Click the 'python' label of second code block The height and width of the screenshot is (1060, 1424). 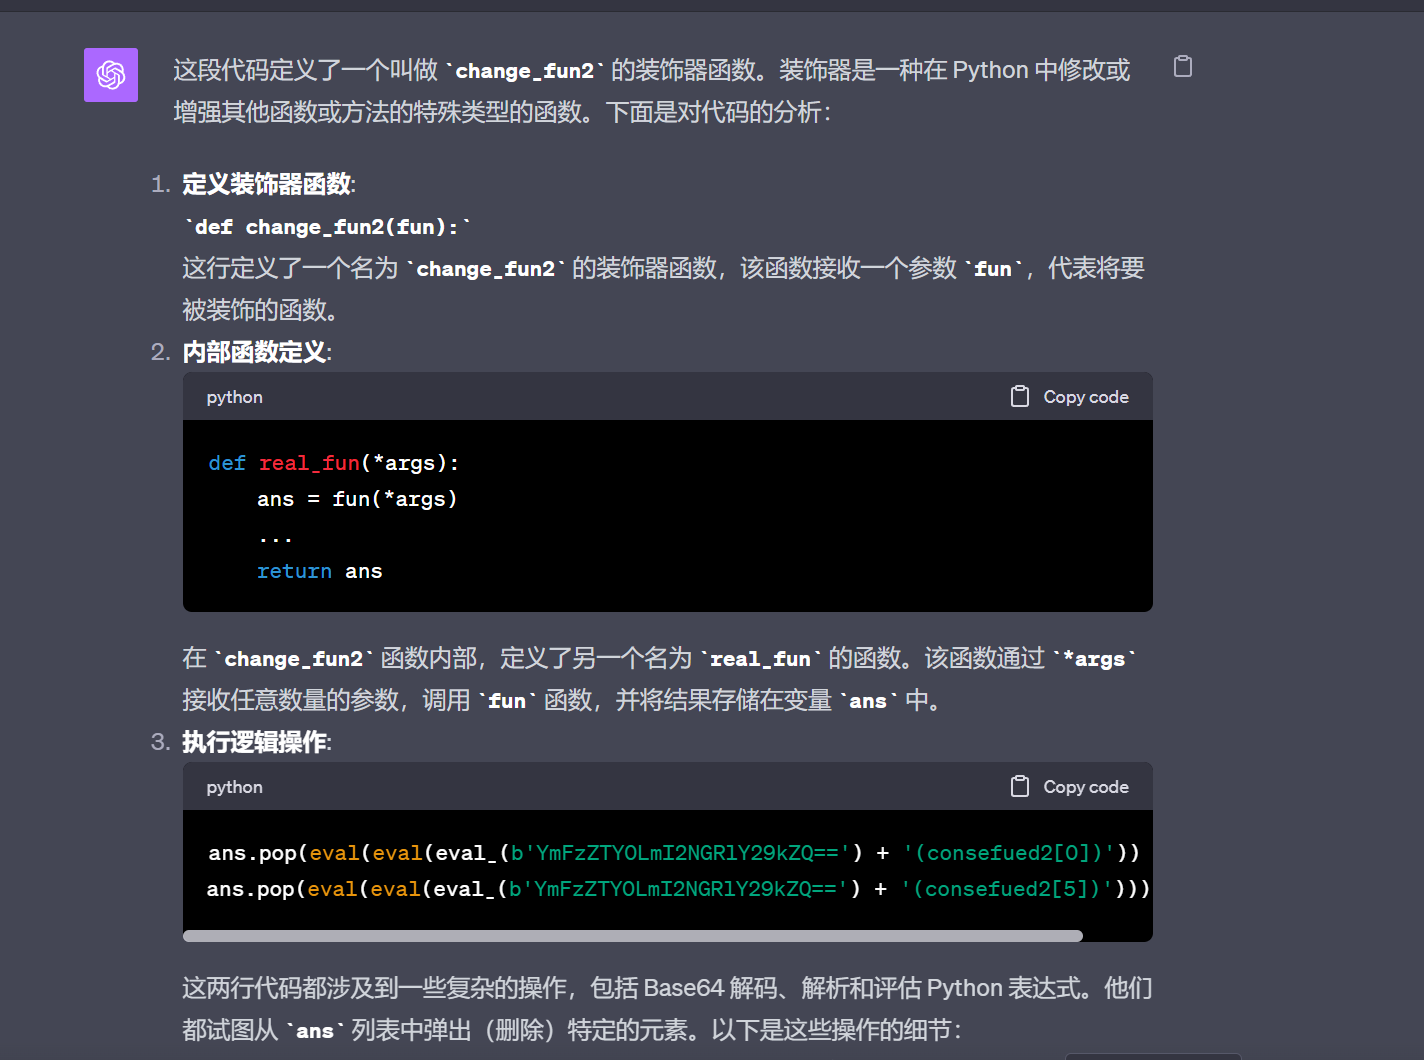click(x=234, y=787)
